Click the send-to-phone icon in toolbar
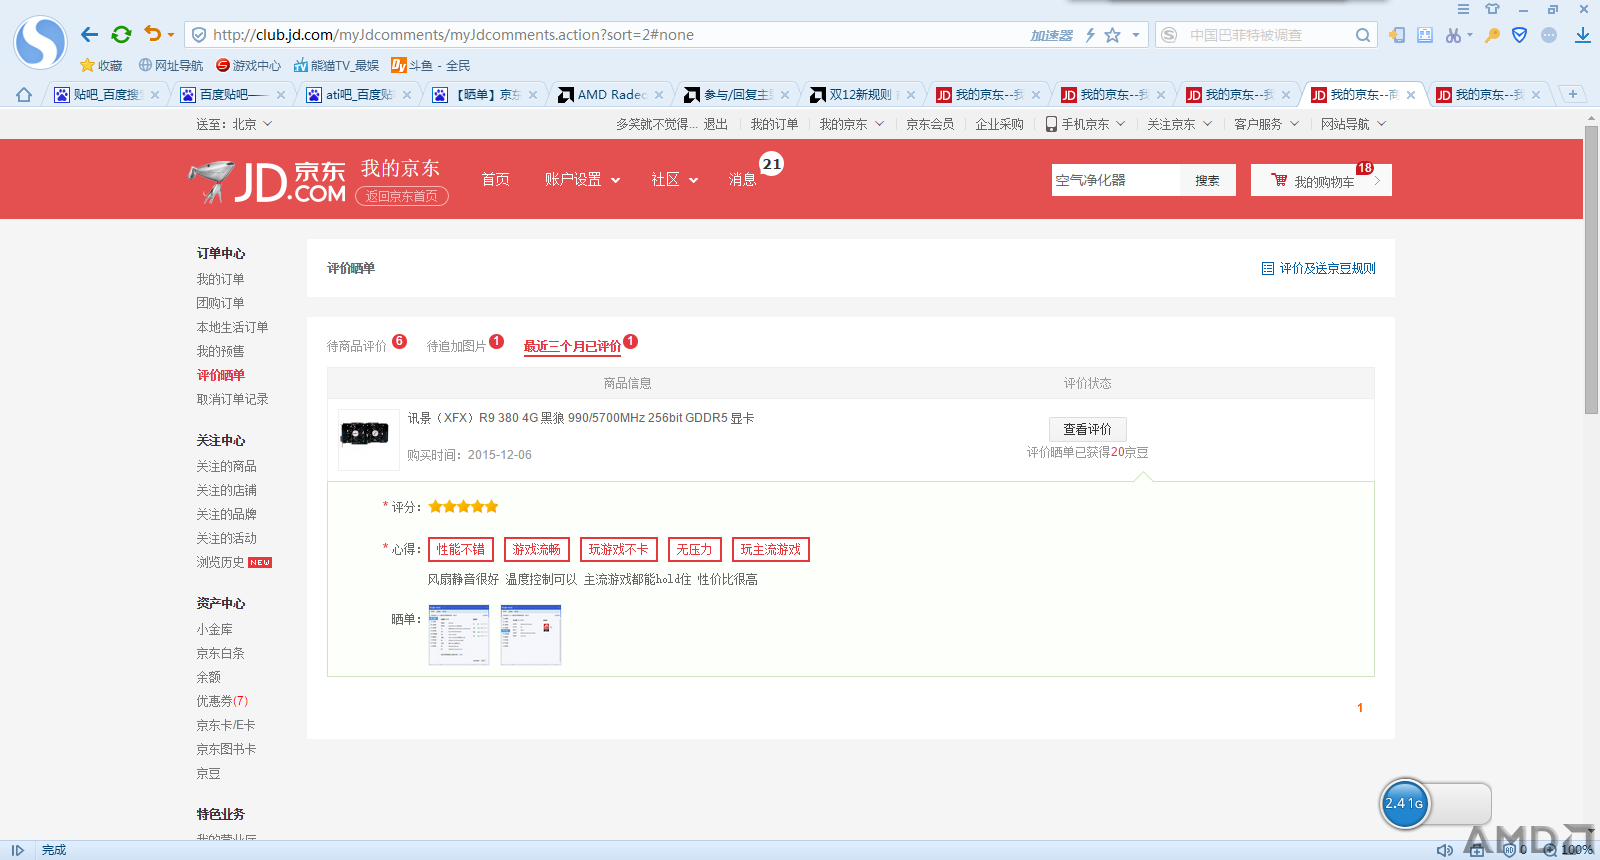Viewport: 1600px width, 860px height. (1397, 35)
